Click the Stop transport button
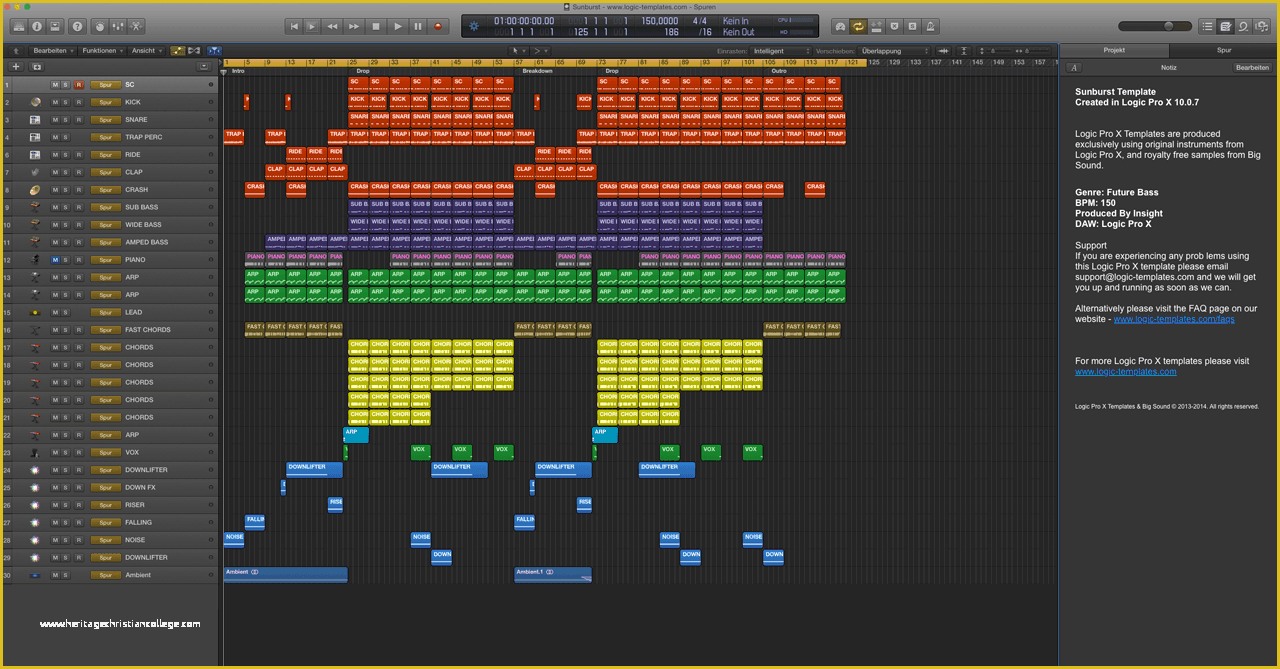This screenshot has width=1280, height=669. click(376, 26)
